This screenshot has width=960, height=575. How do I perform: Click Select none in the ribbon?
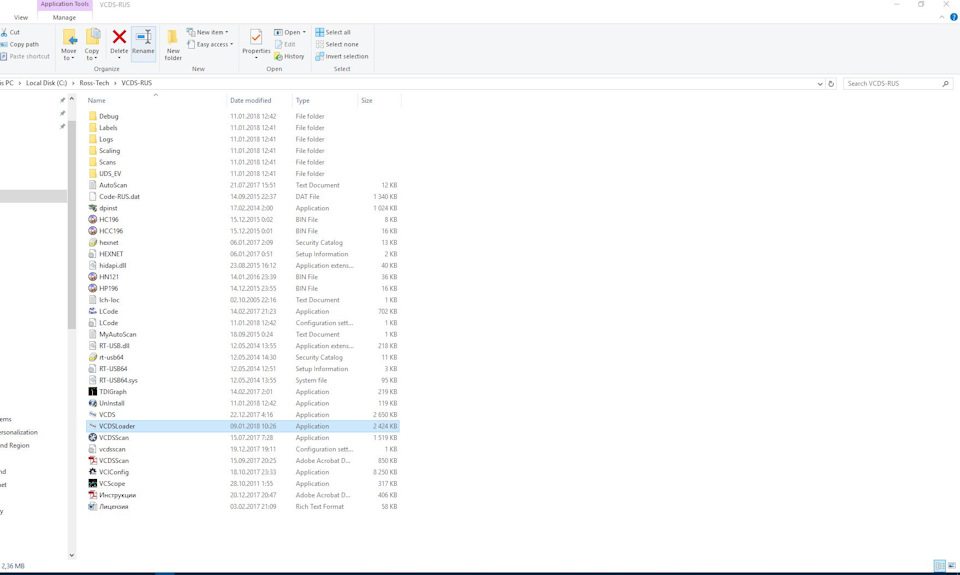(337, 44)
